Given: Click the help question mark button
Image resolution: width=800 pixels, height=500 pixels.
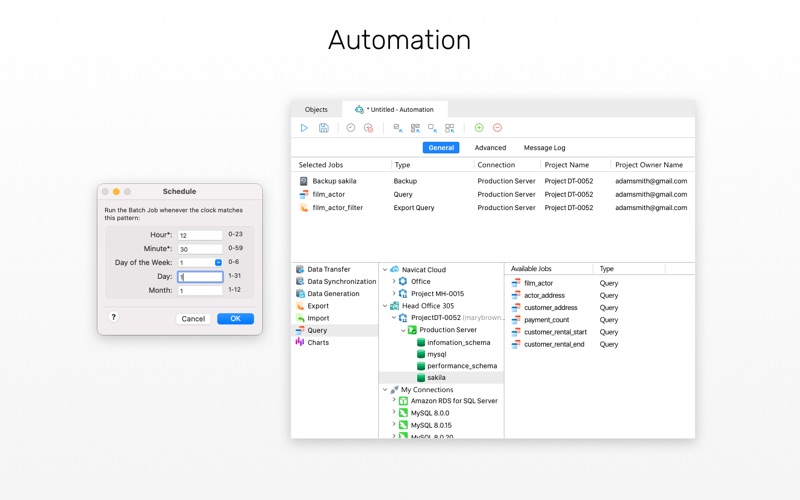Looking at the screenshot, I should pyautogui.click(x=114, y=317).
